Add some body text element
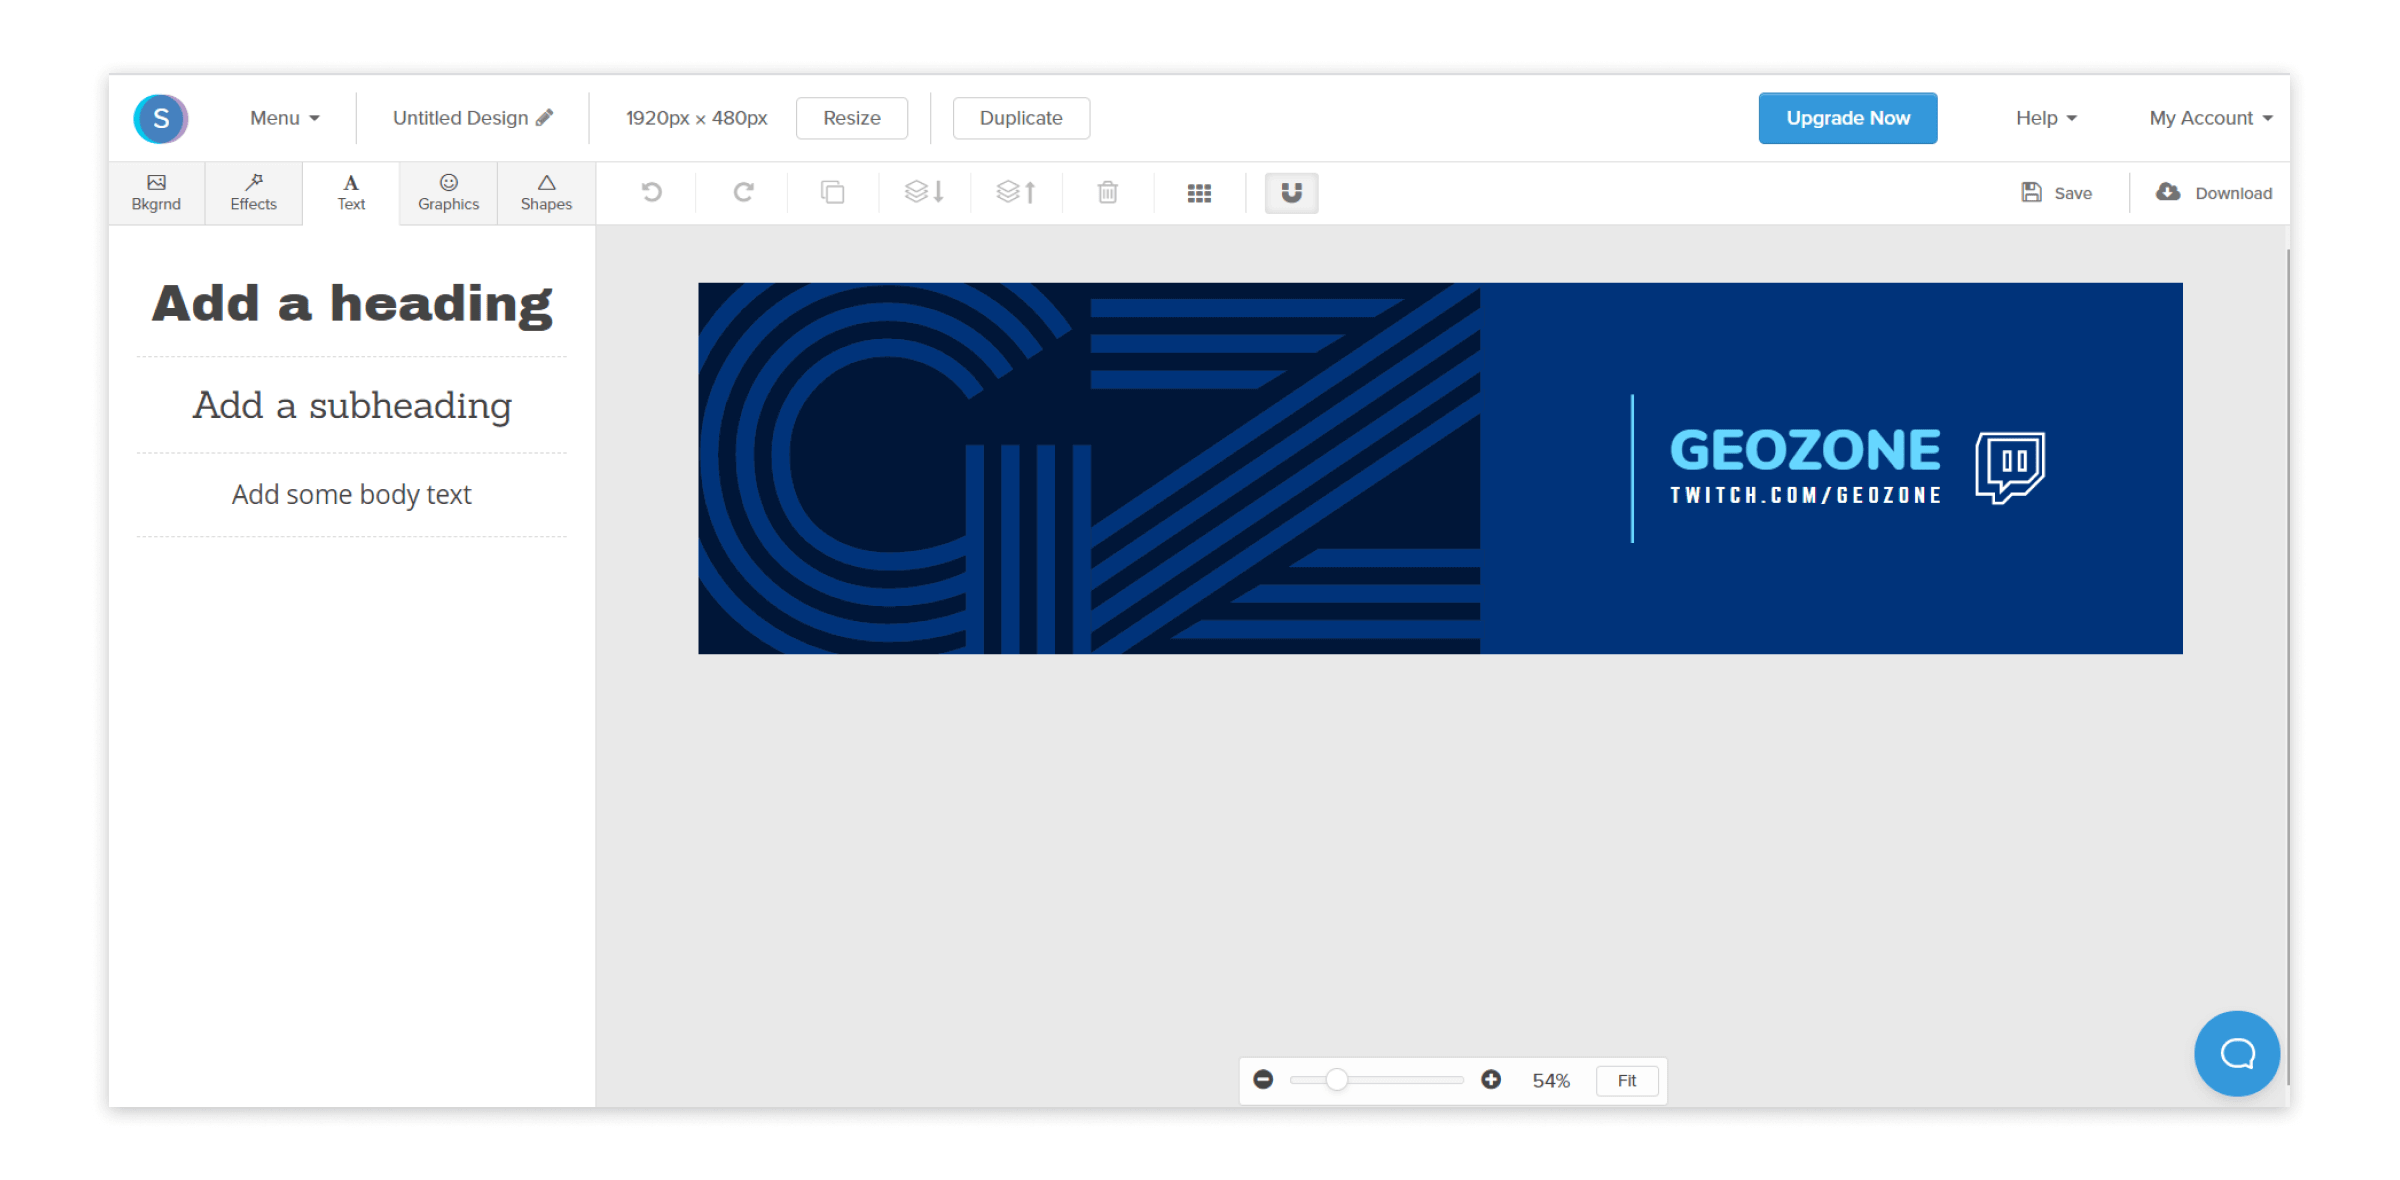The image size is (2400, 1180). pyautogui.click(x=352, y=494)
